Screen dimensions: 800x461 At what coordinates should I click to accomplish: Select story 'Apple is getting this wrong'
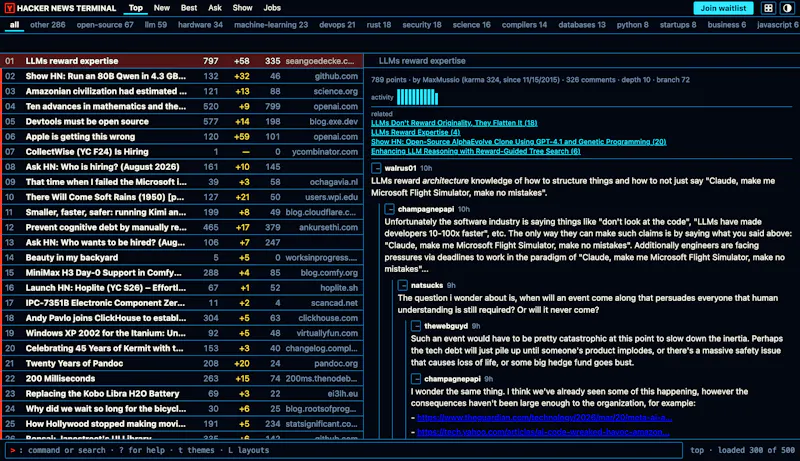183,137
